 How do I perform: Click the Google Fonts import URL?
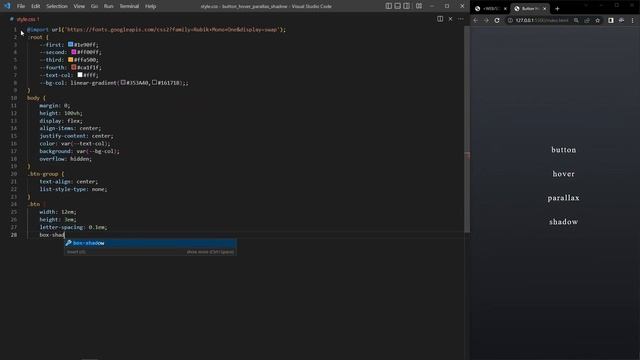(172, 29)
